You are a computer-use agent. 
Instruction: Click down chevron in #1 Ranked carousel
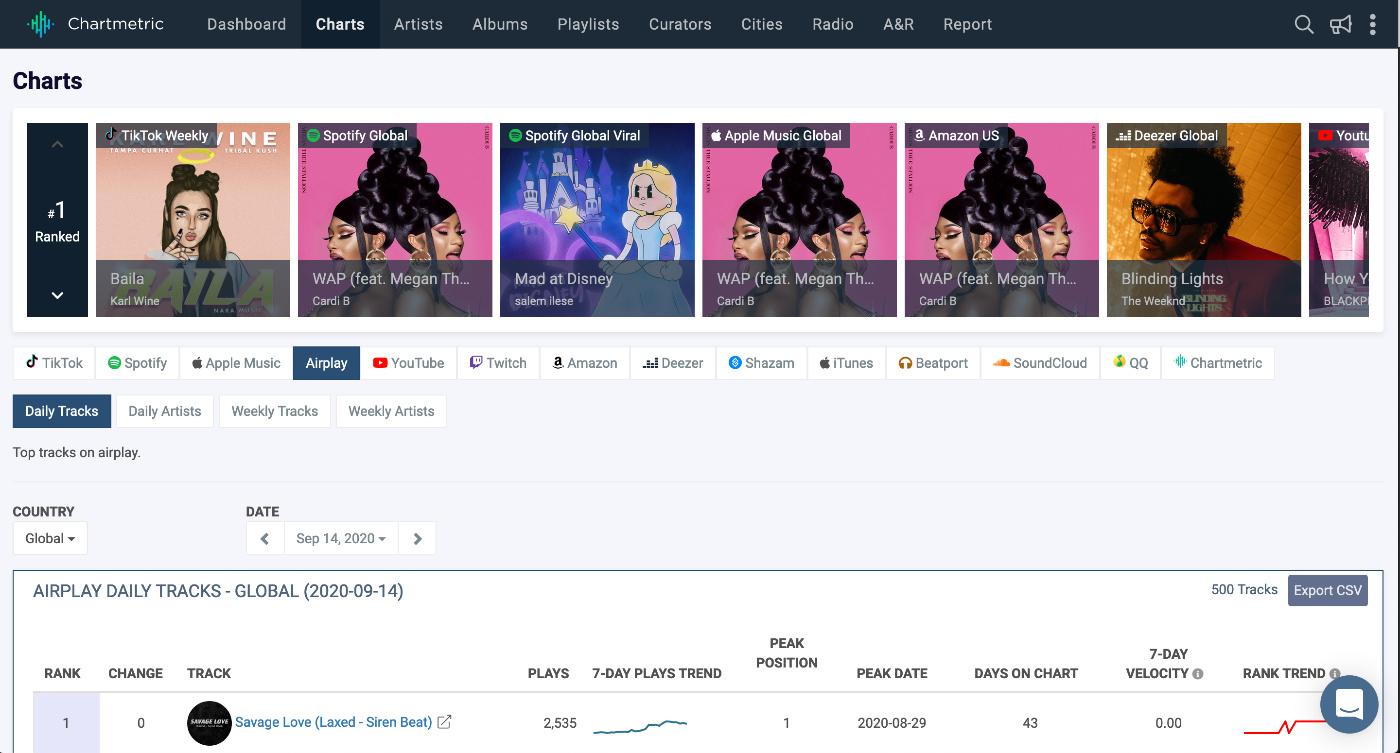57,295
